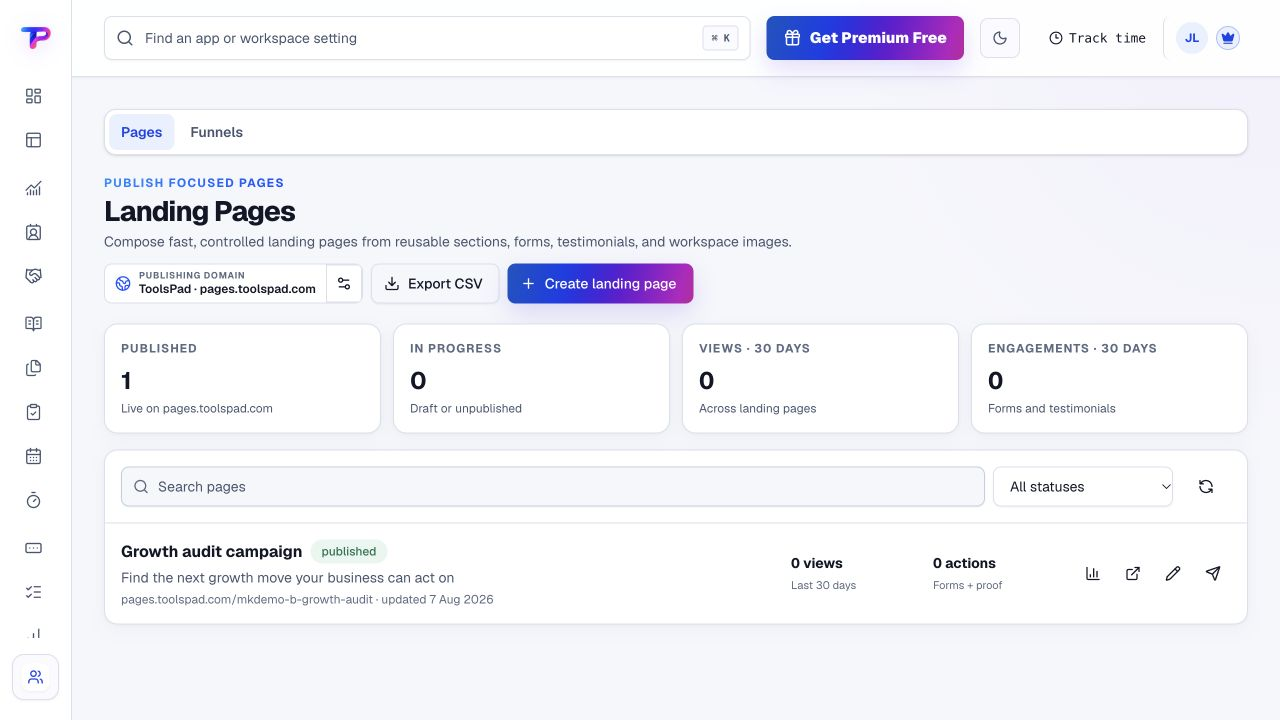Toggle dark mode moon button
Viewport: 1280px width, 720px height.
pyautogui.click(x=1000, y=38)
